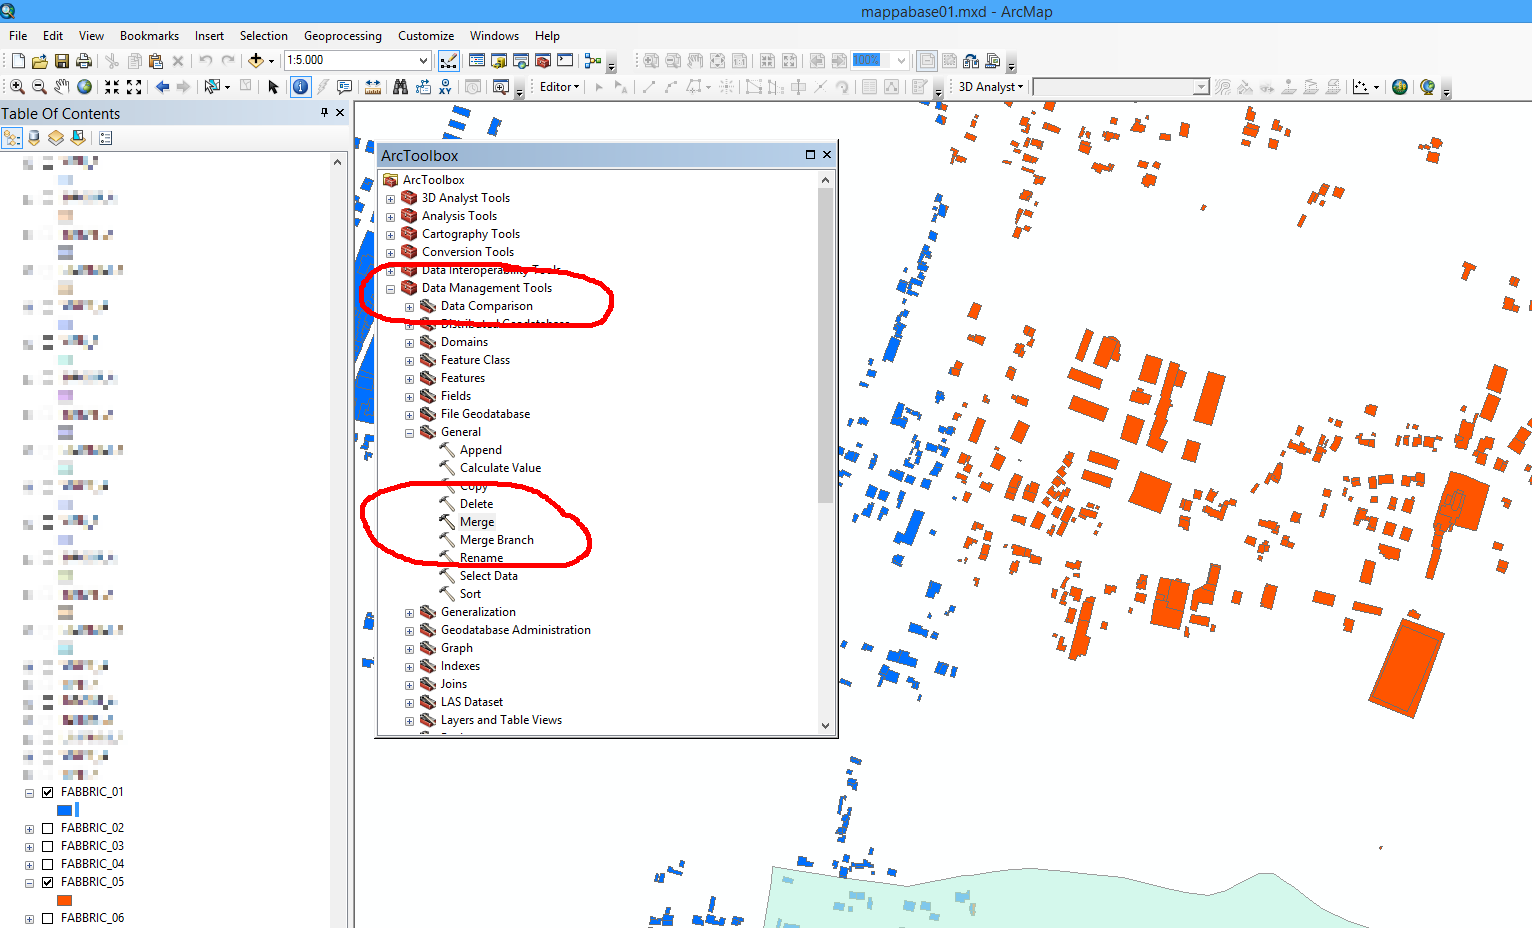Screen dimensions: 1532x928
Task: Select the Append tool in General
Action: [480, 450]
